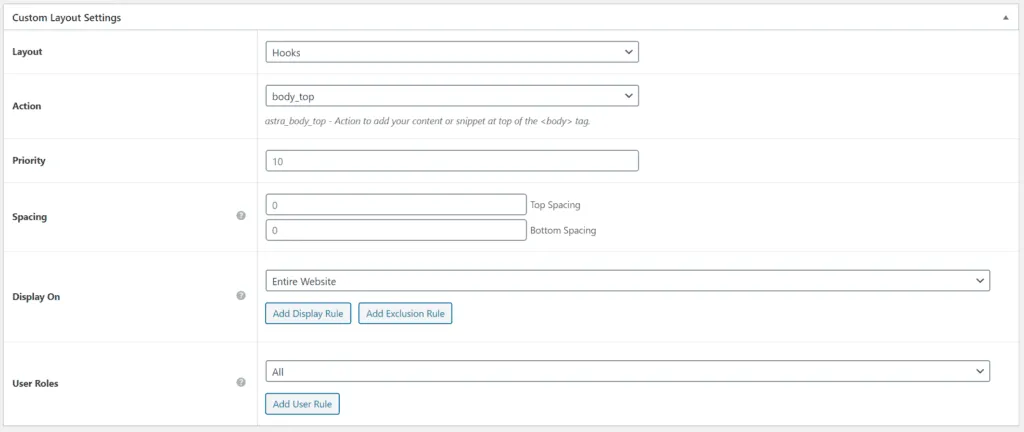The image size is (1024, 432).
Task: Click the Action row label
Action: (27, 106)
